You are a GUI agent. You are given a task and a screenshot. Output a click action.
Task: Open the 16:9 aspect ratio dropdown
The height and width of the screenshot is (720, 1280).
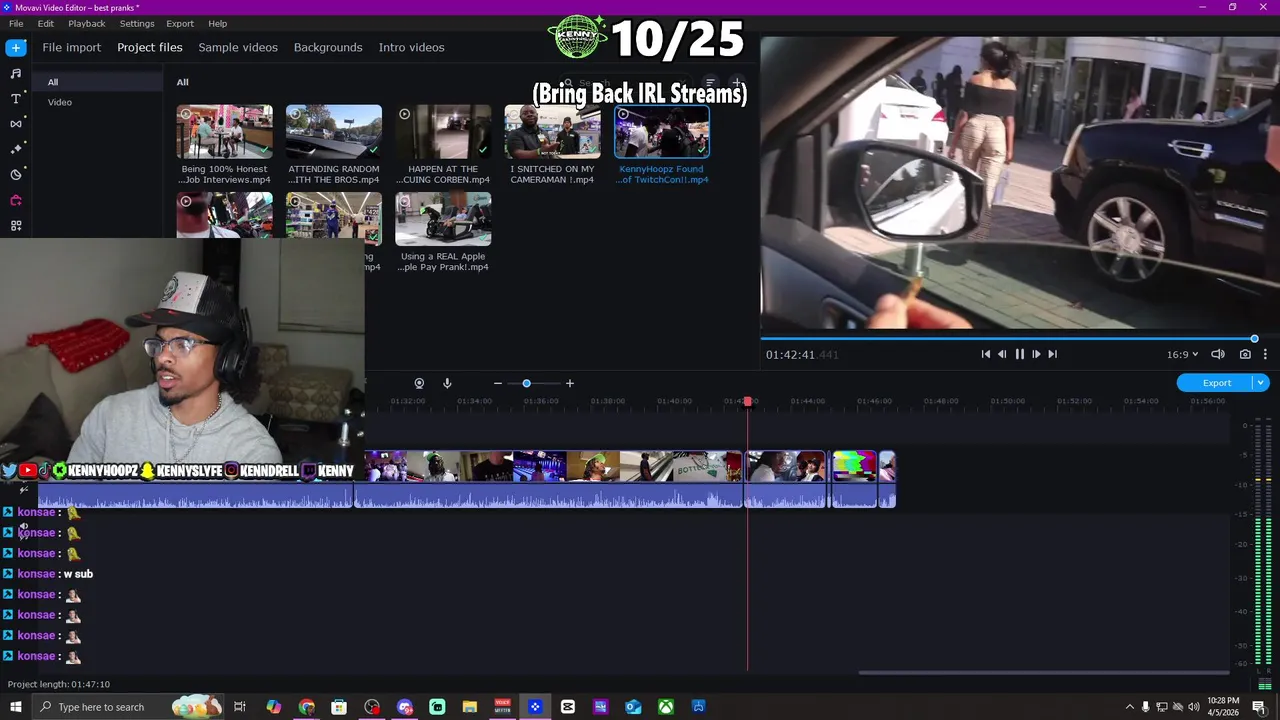pos(1182,354)
